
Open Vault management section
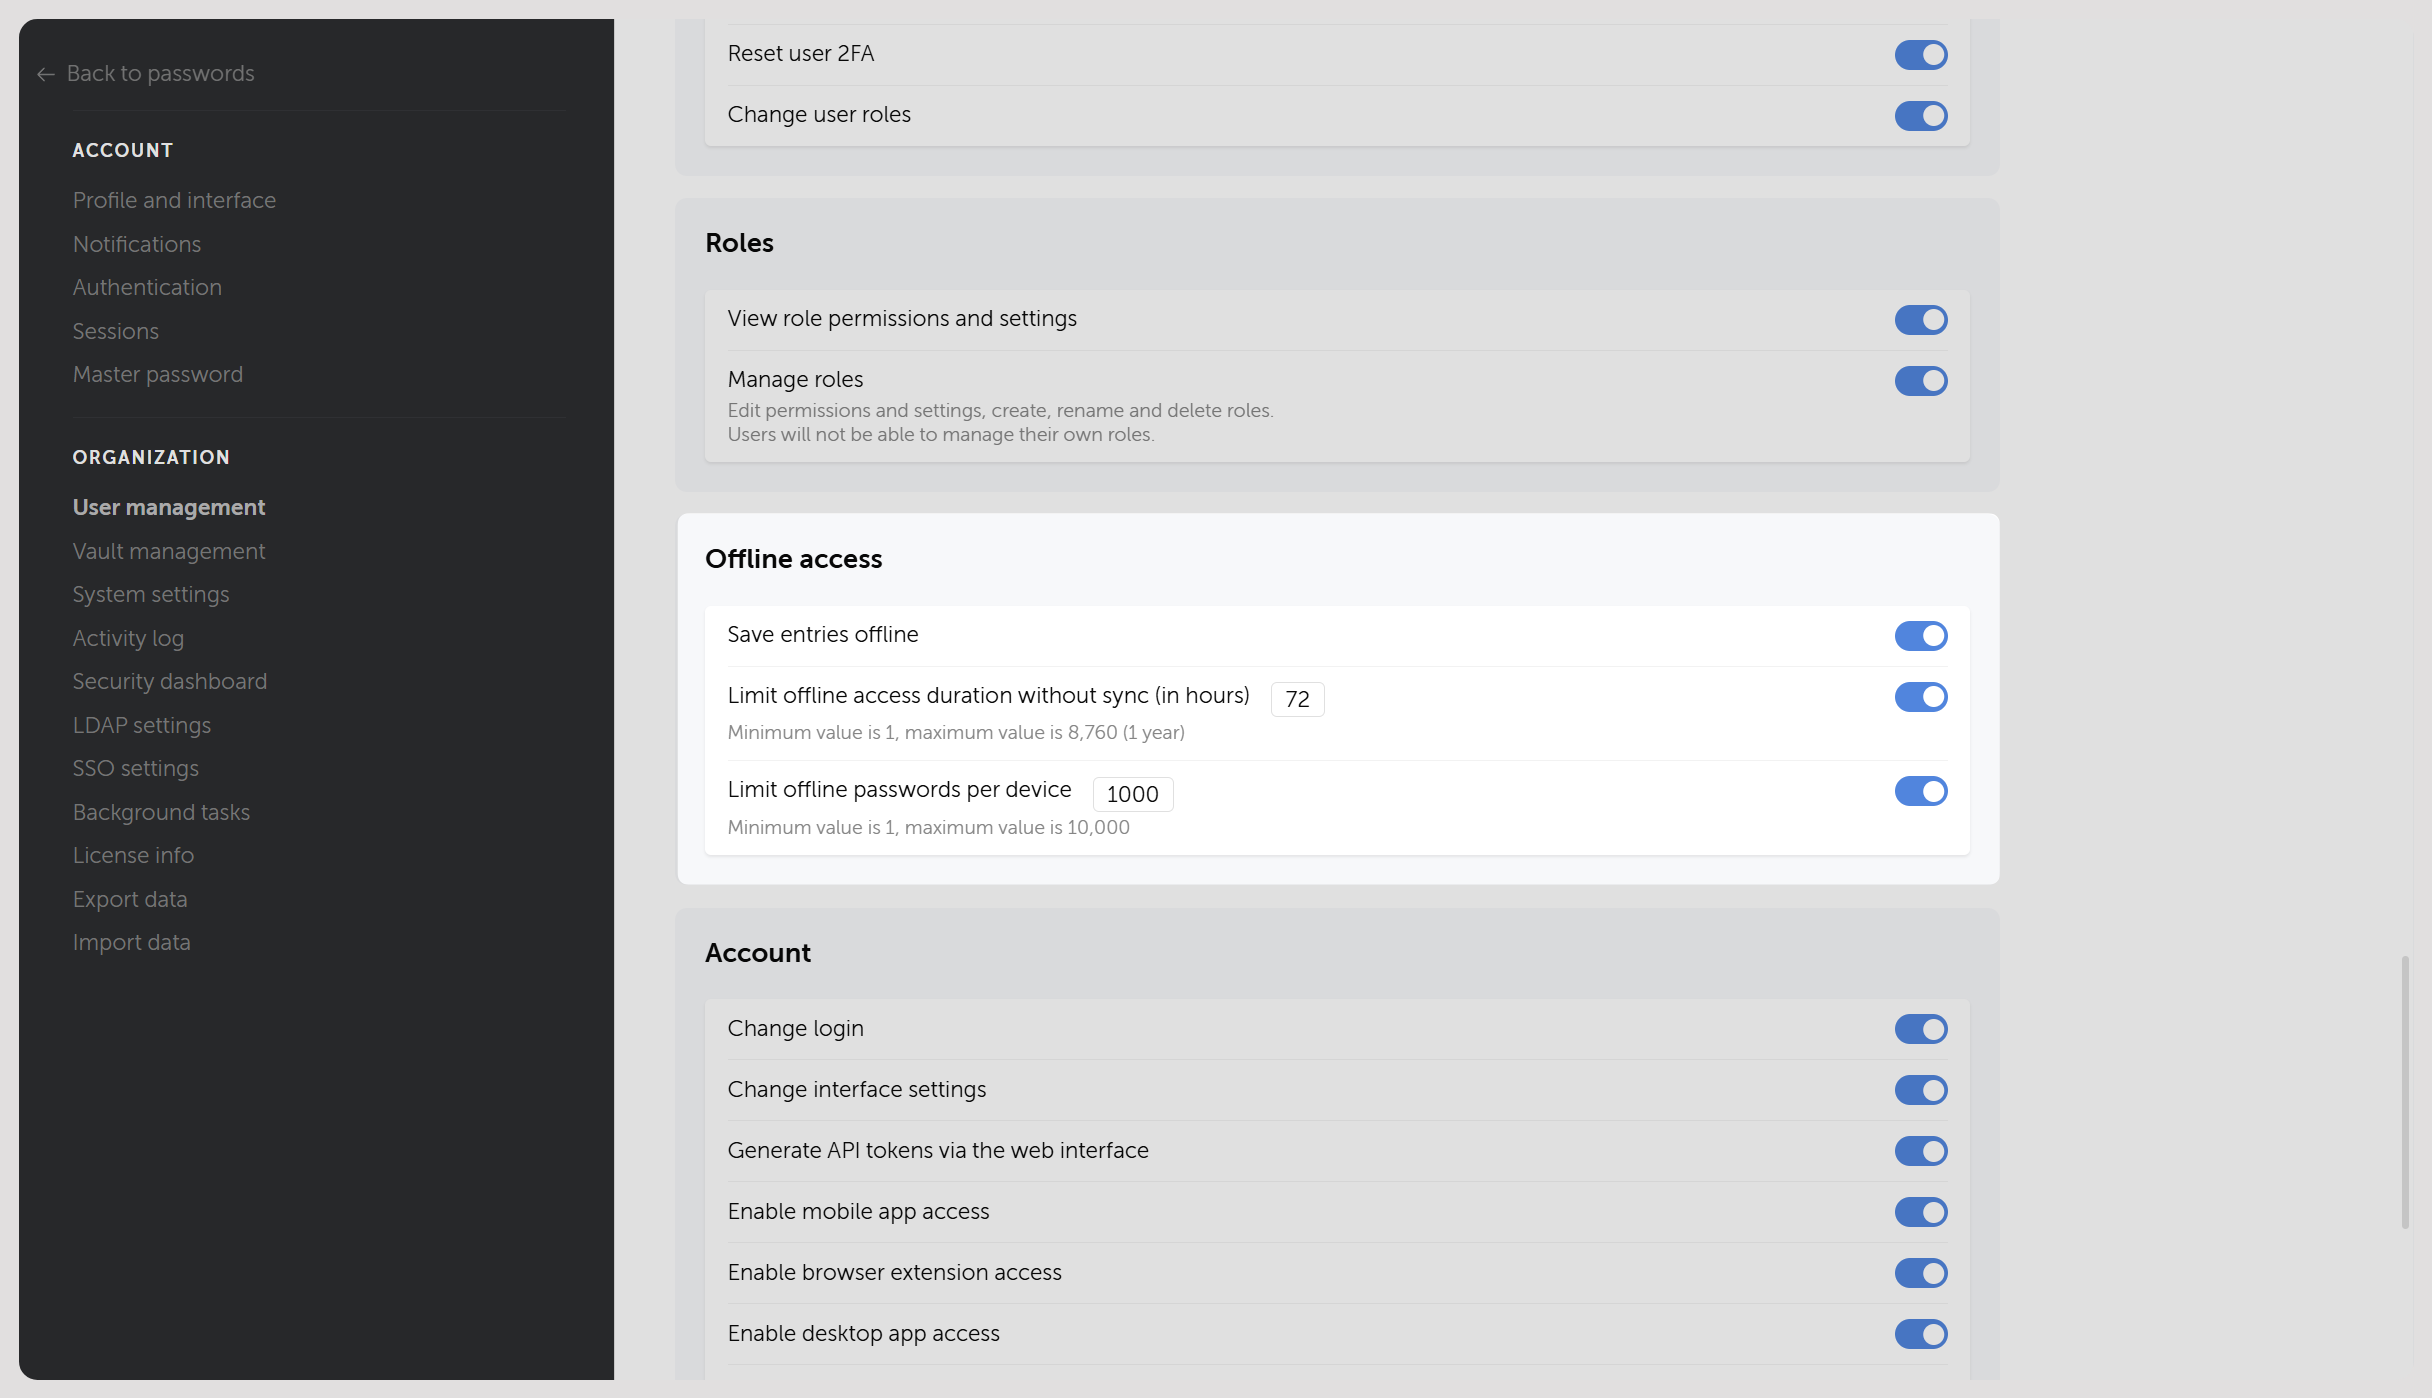pos(169,551)
